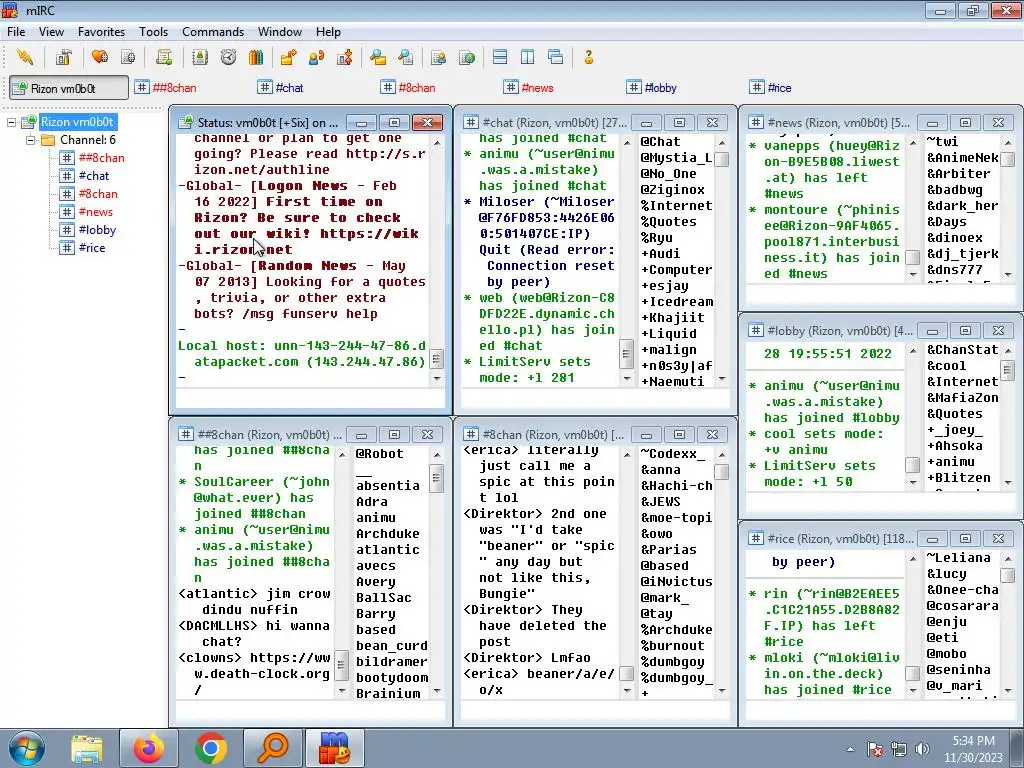Screen dimensions: 1024x768
Task: Open the DCC Options toolbar icon
Action: point(345,57)
